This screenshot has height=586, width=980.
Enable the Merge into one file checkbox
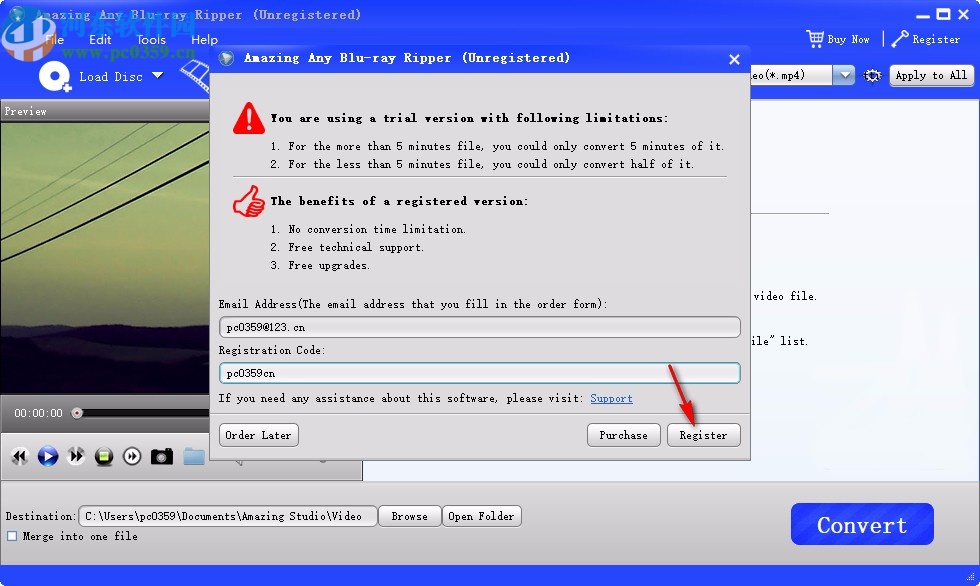point(13,536)
